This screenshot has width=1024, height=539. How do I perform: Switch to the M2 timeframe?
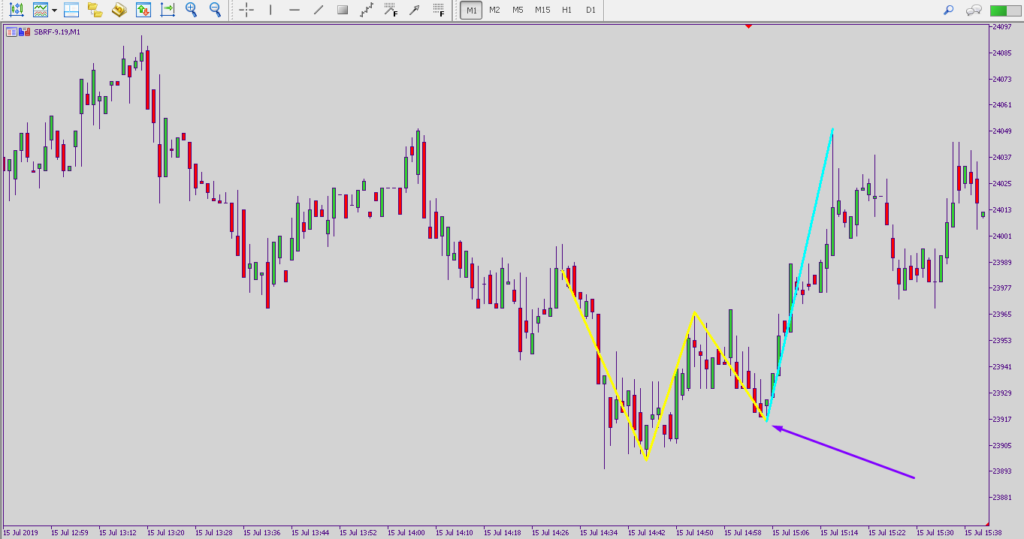click(494, 10)
